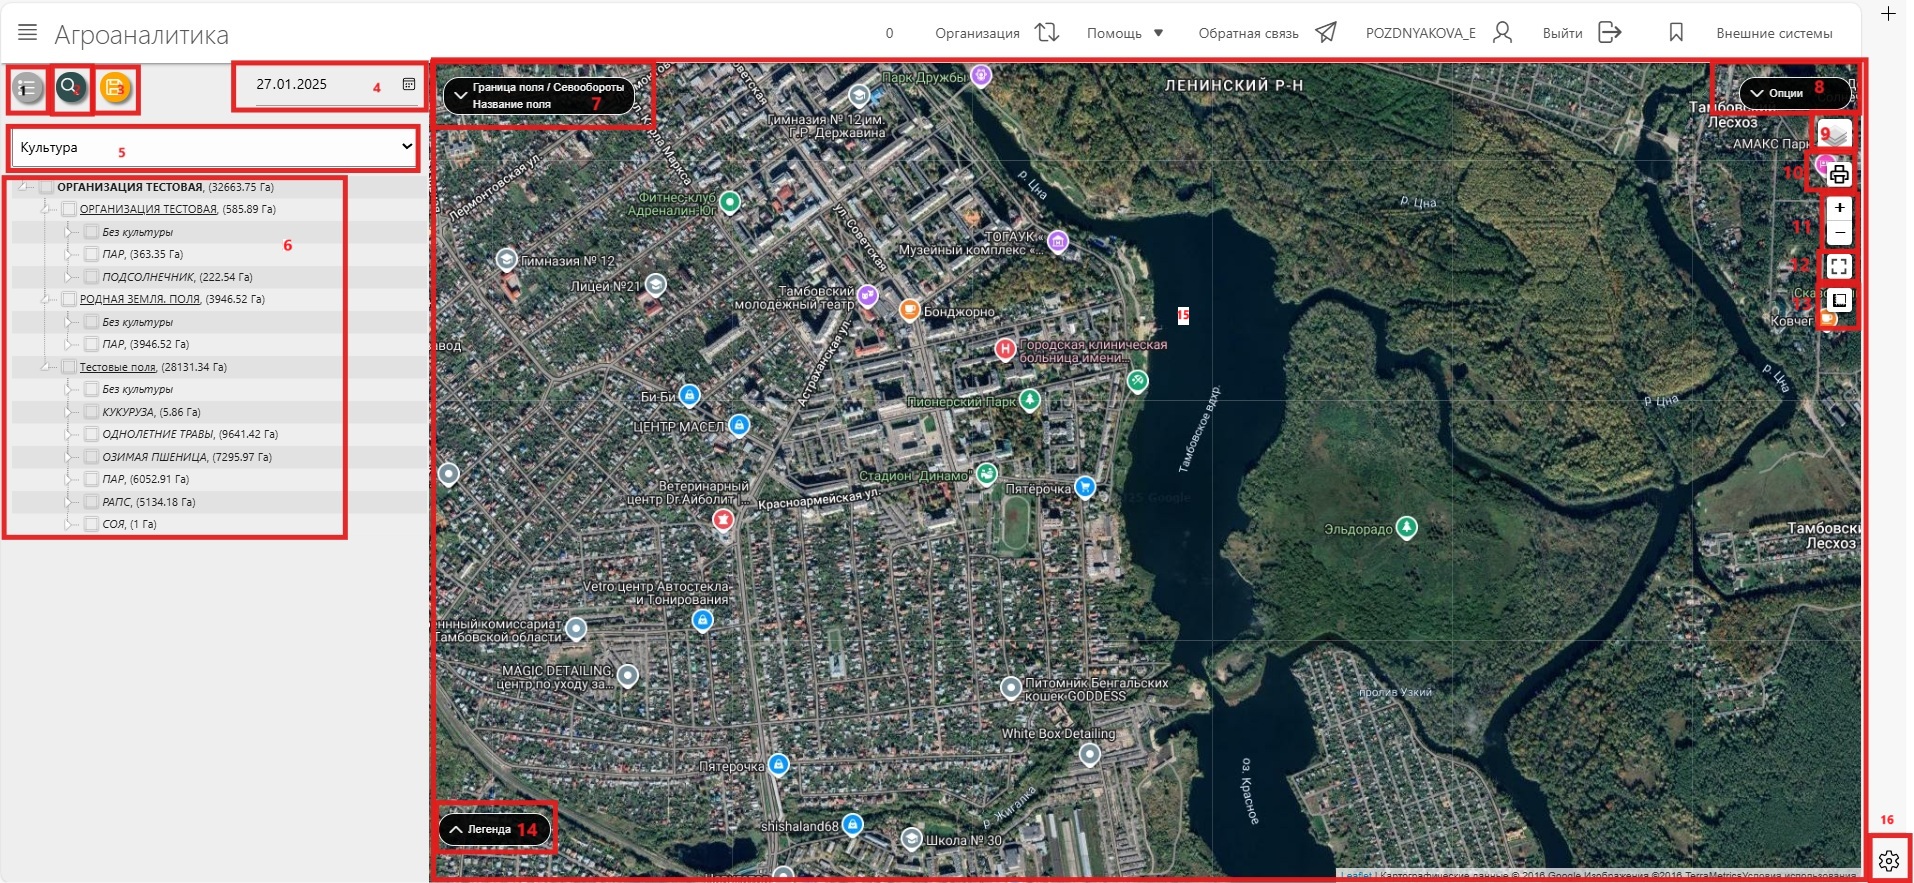Open Внешние системы menu item
Image resolution: width=1914 pixels, height=883 pixels.
[x=1773, y=33]
